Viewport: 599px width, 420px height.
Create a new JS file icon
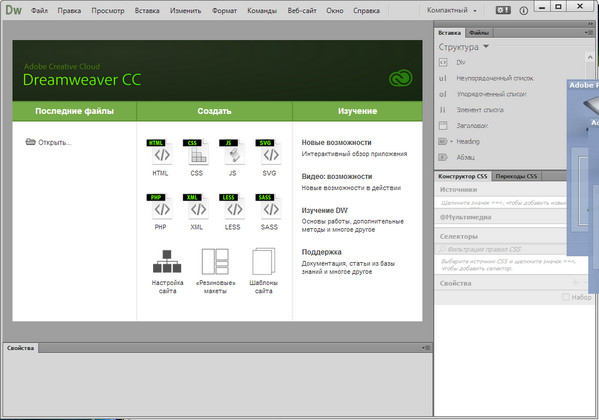click(x=233, y=152)
